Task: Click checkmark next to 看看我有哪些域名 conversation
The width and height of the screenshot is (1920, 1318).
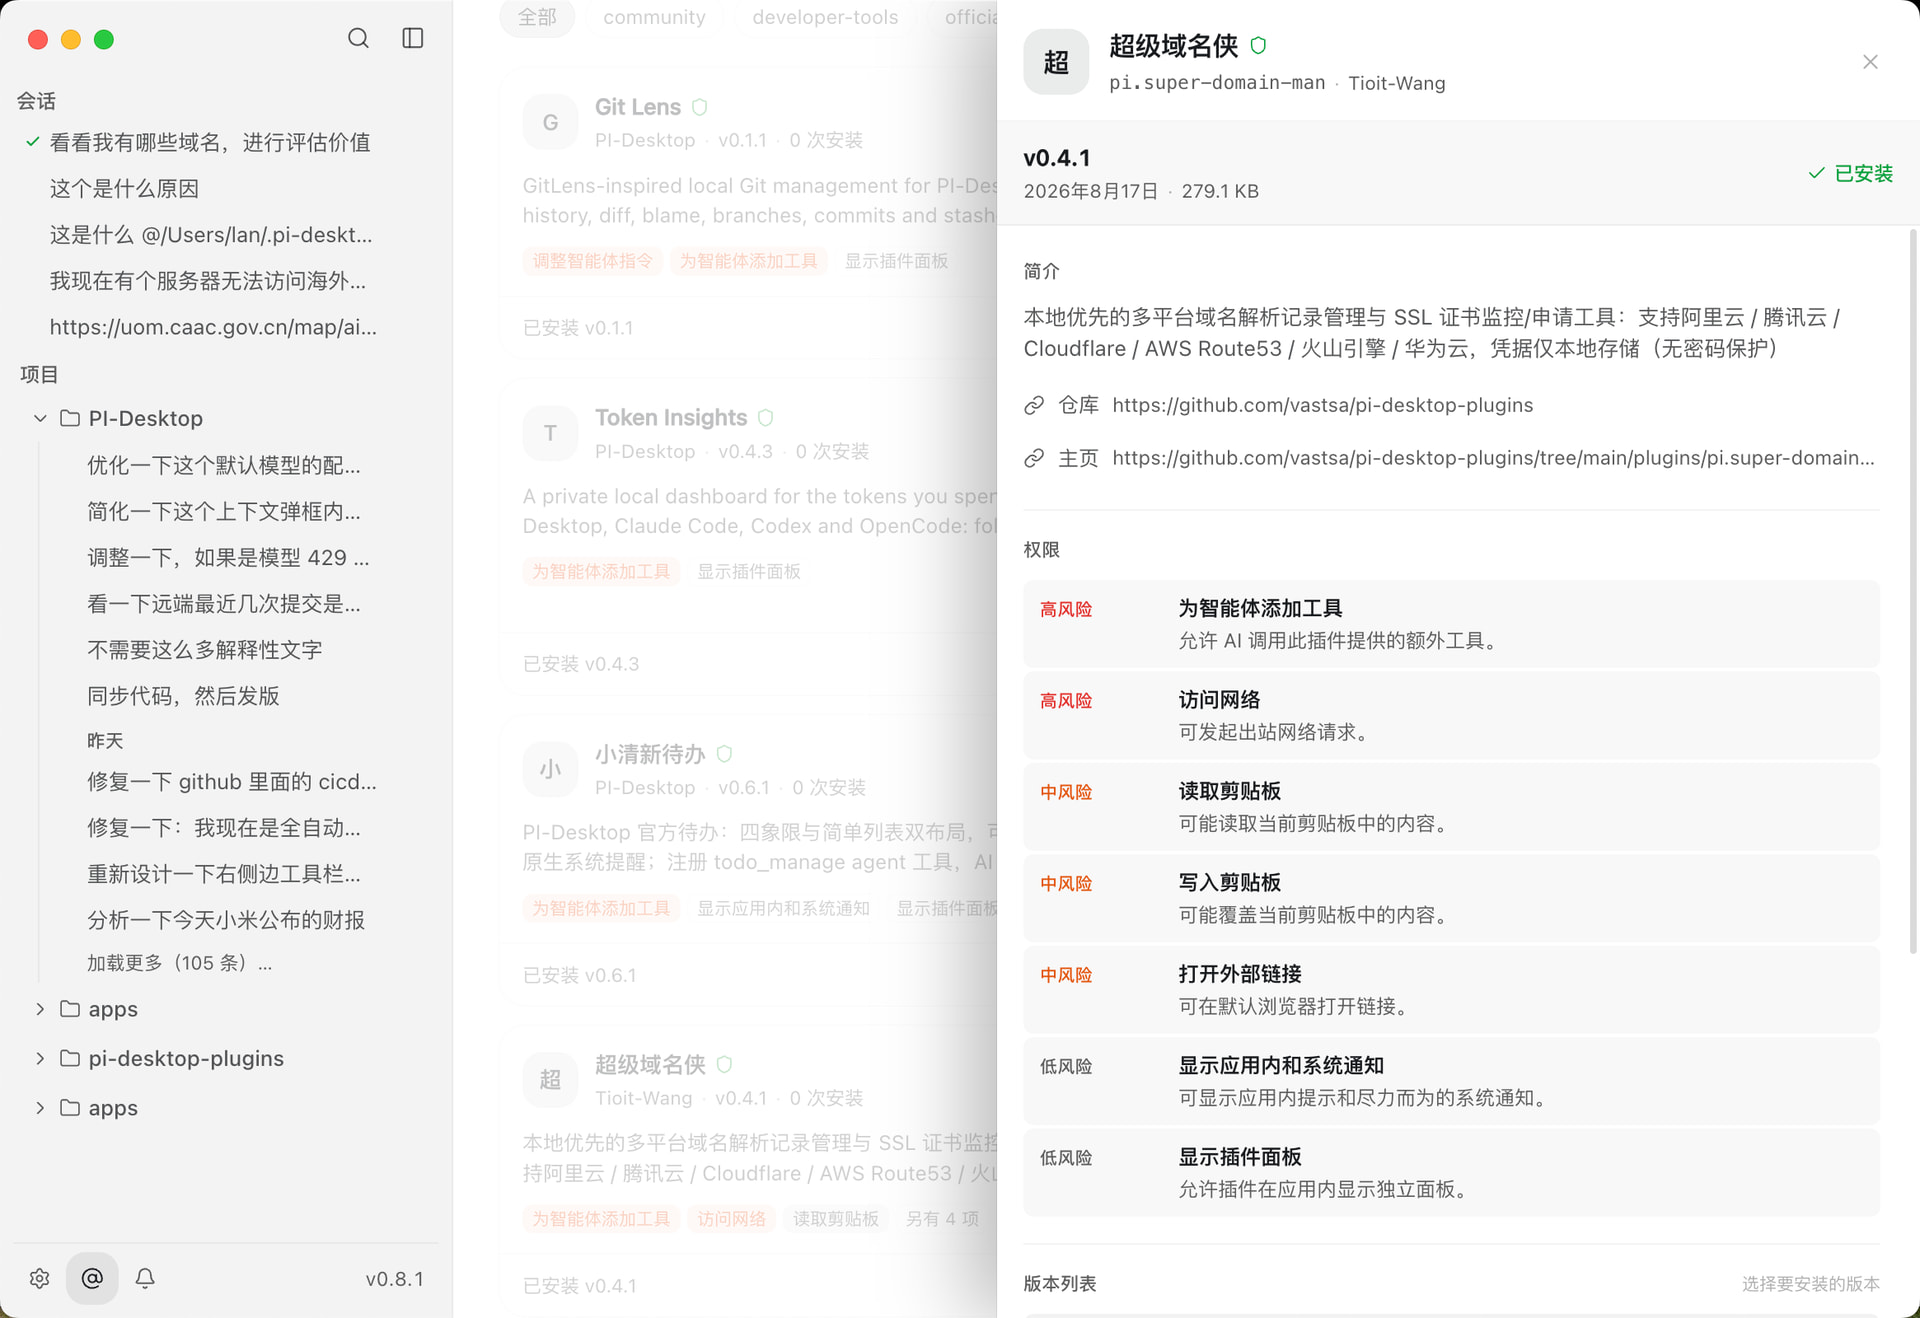Action: tap(33, 142)
